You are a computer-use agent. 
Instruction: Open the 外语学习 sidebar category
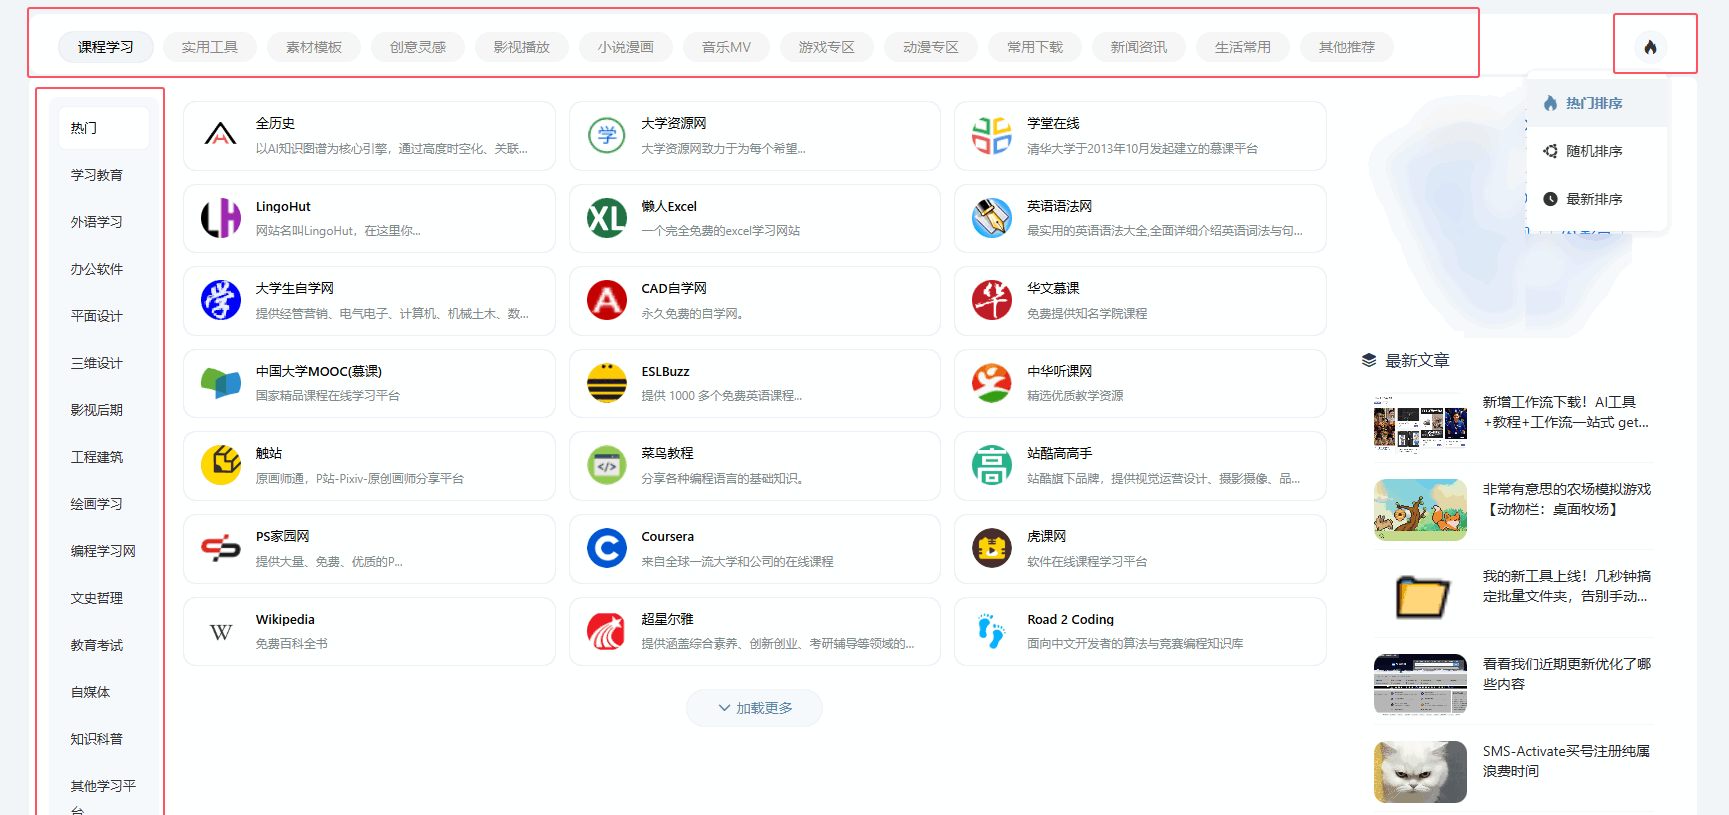(x=97, y=222)
